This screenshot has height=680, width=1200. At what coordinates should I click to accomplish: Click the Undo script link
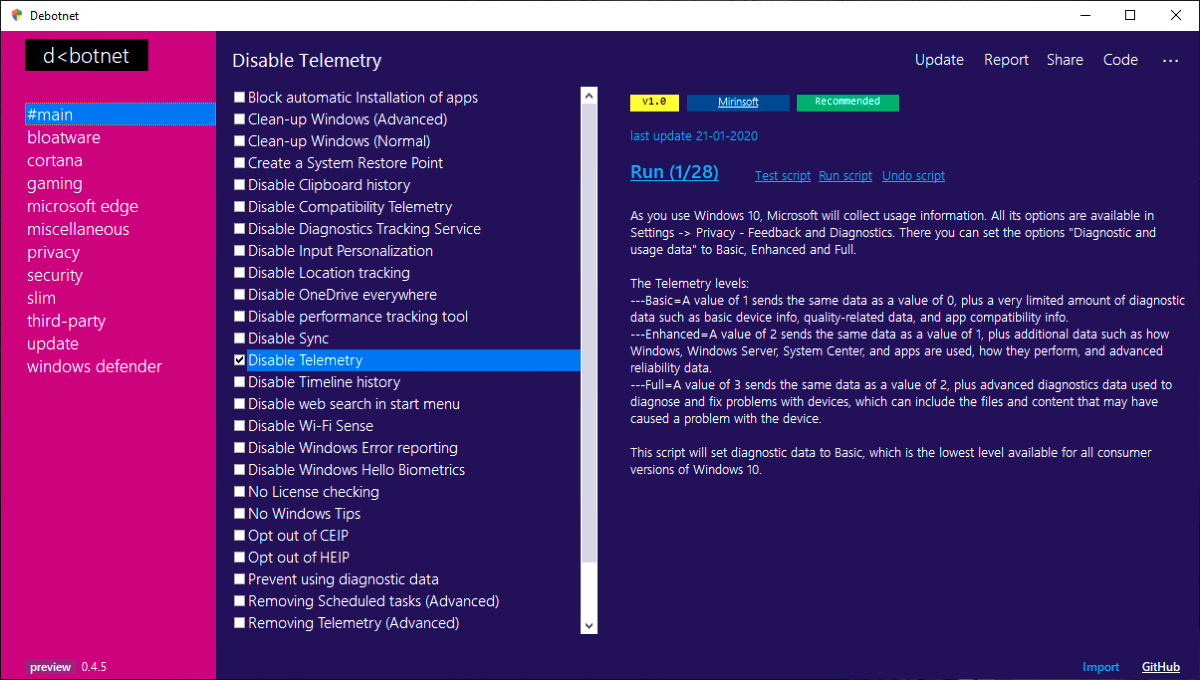[x=913, y=176]
